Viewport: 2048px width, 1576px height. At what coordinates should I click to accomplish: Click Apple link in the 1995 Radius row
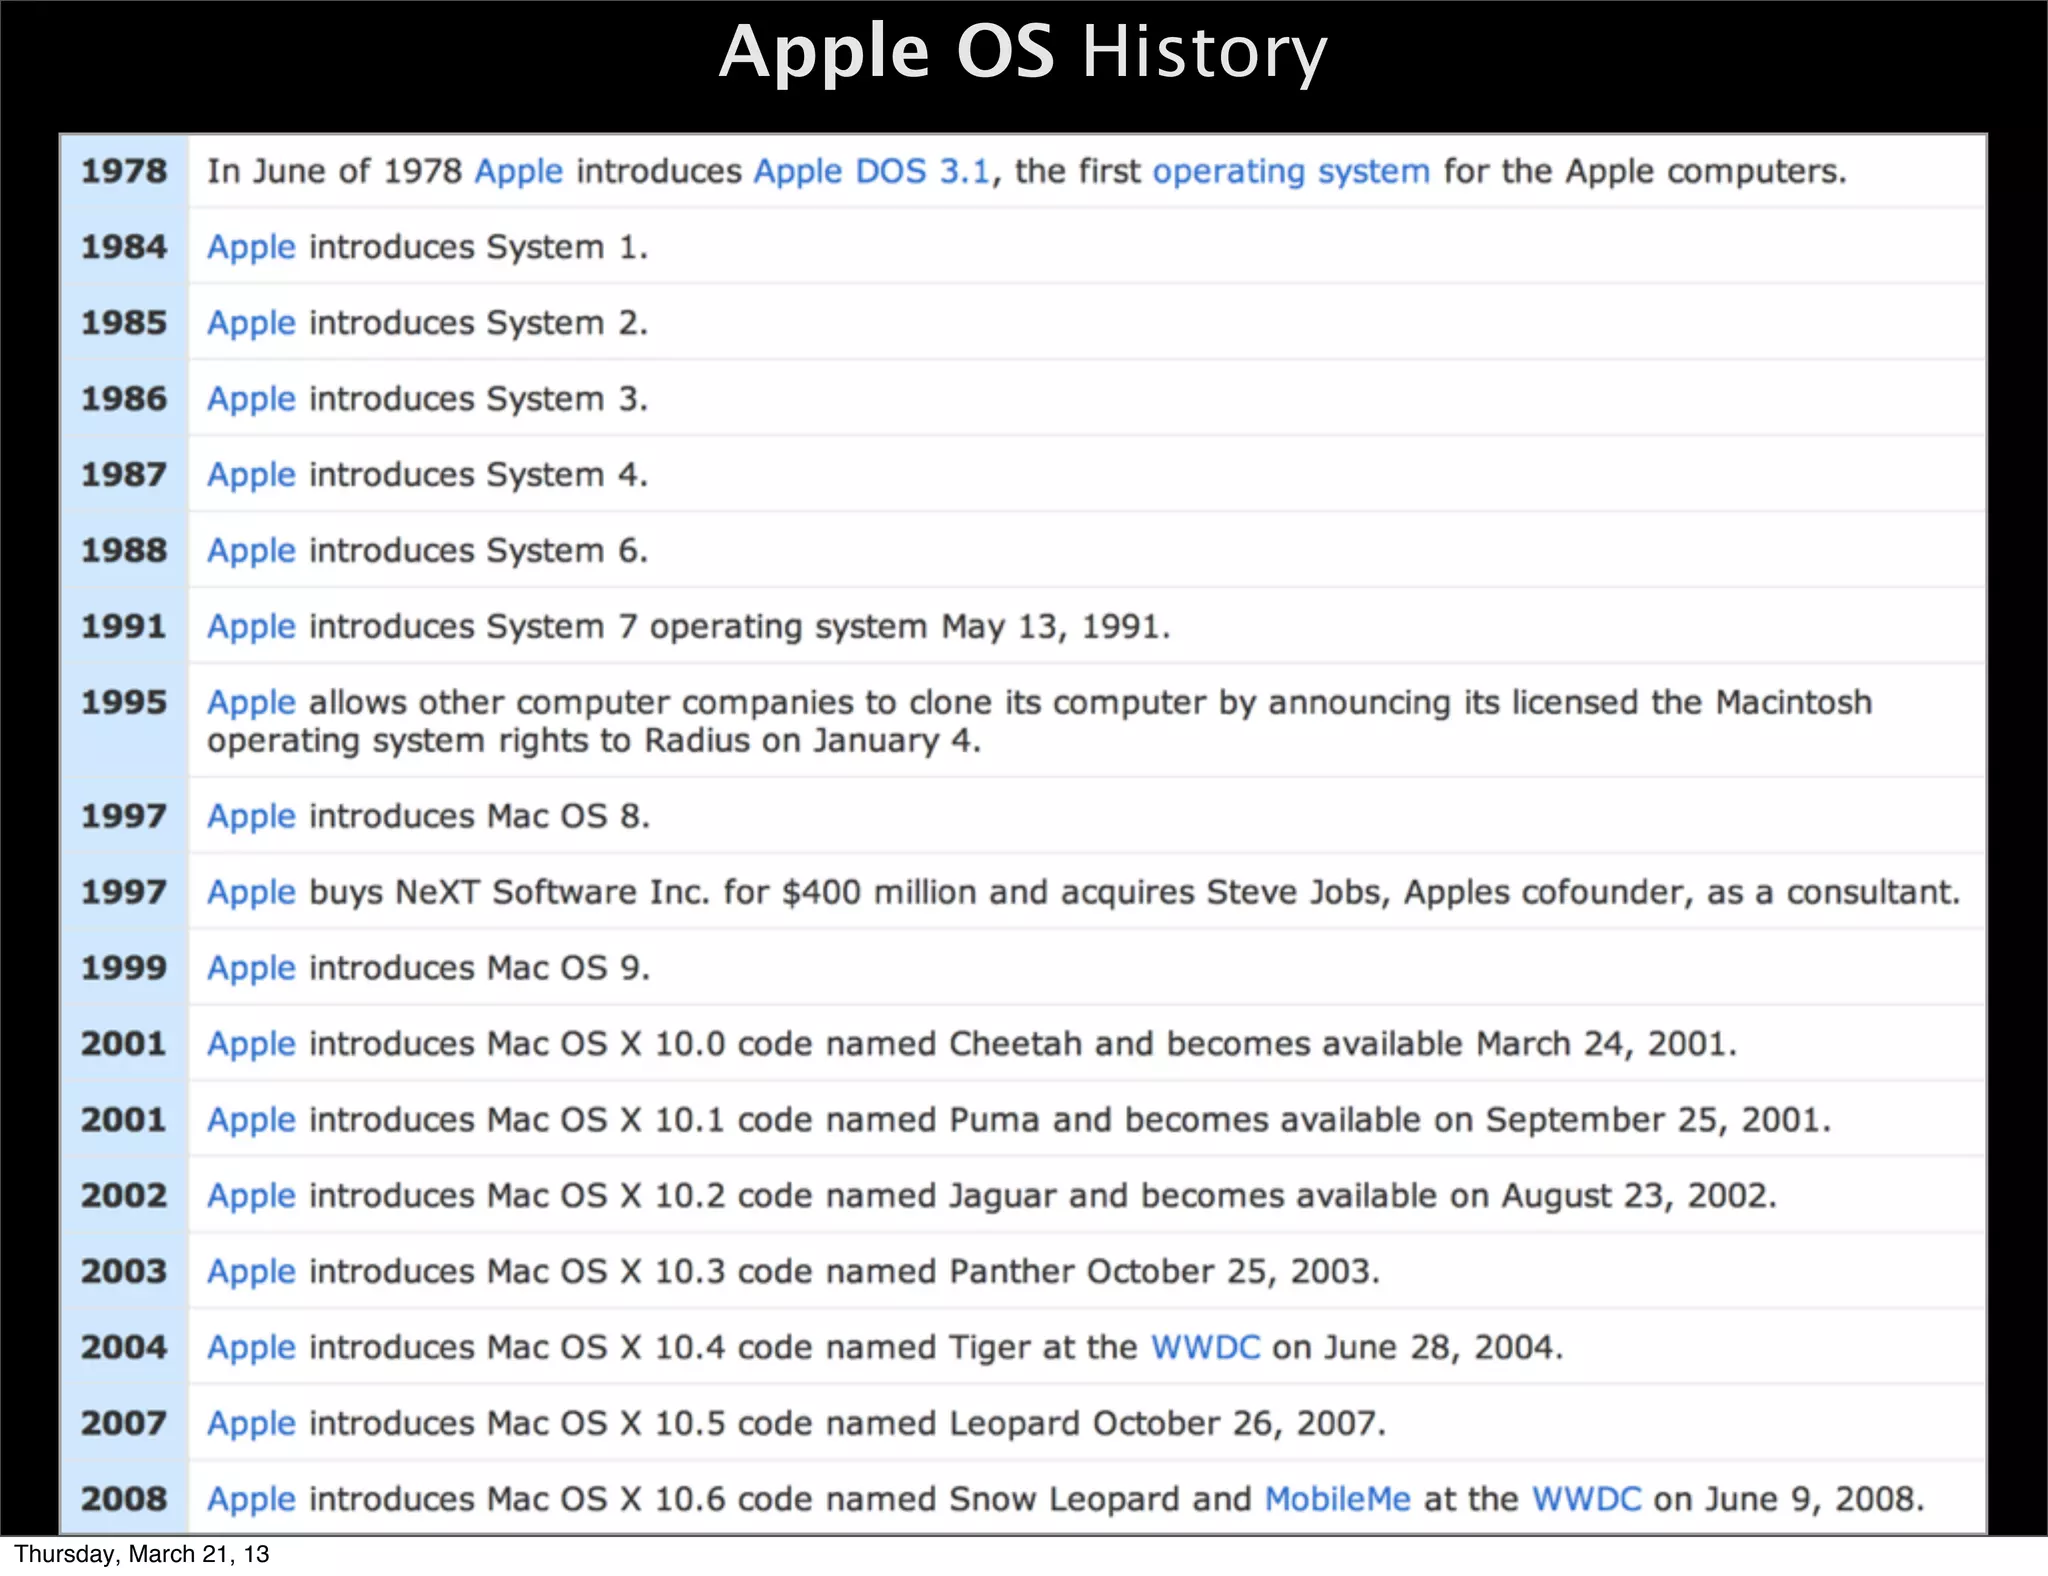point(251,704)
